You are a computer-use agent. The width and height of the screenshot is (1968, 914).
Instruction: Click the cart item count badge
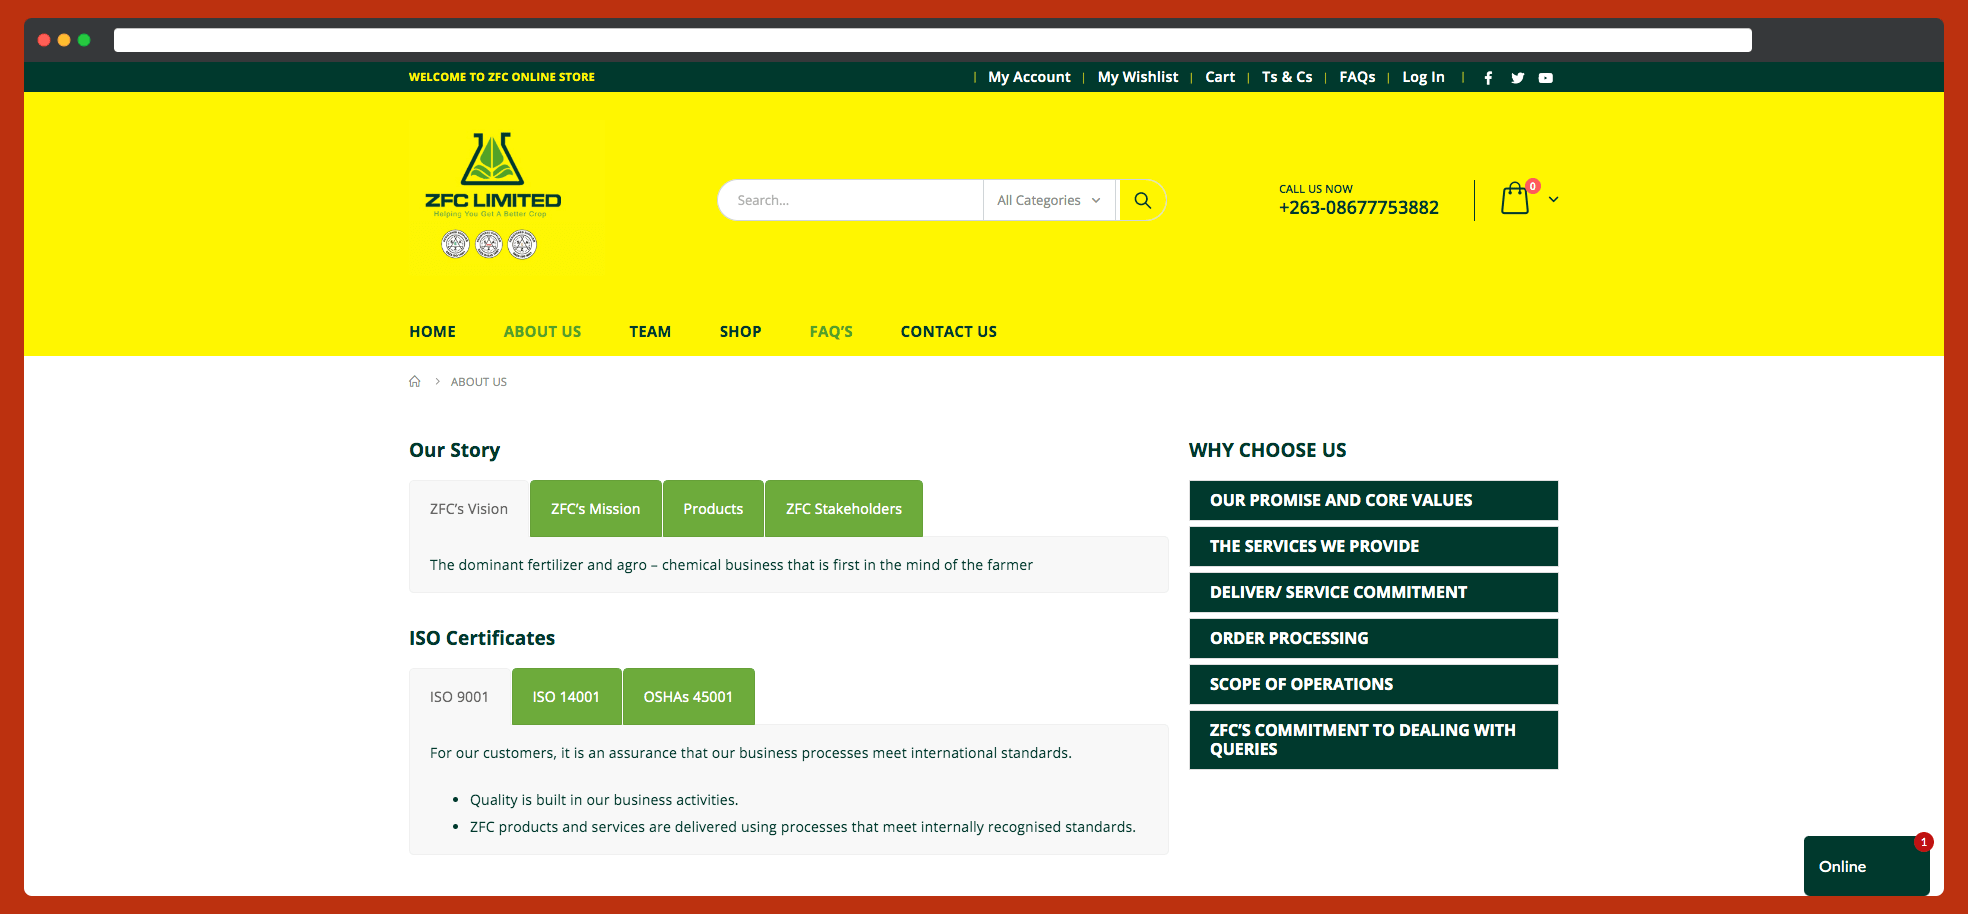(1532, 186)
